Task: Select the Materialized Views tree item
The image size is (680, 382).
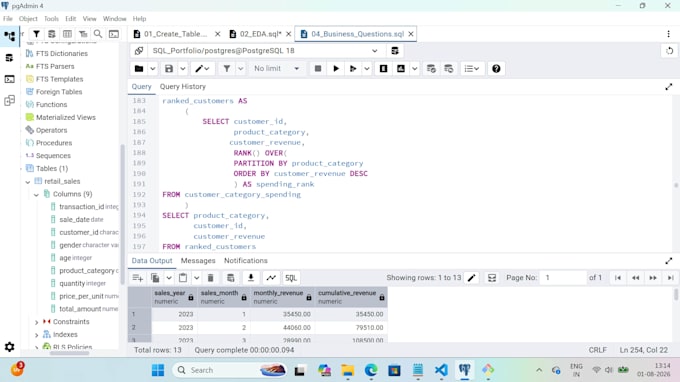Action: [x=65, y=118]
